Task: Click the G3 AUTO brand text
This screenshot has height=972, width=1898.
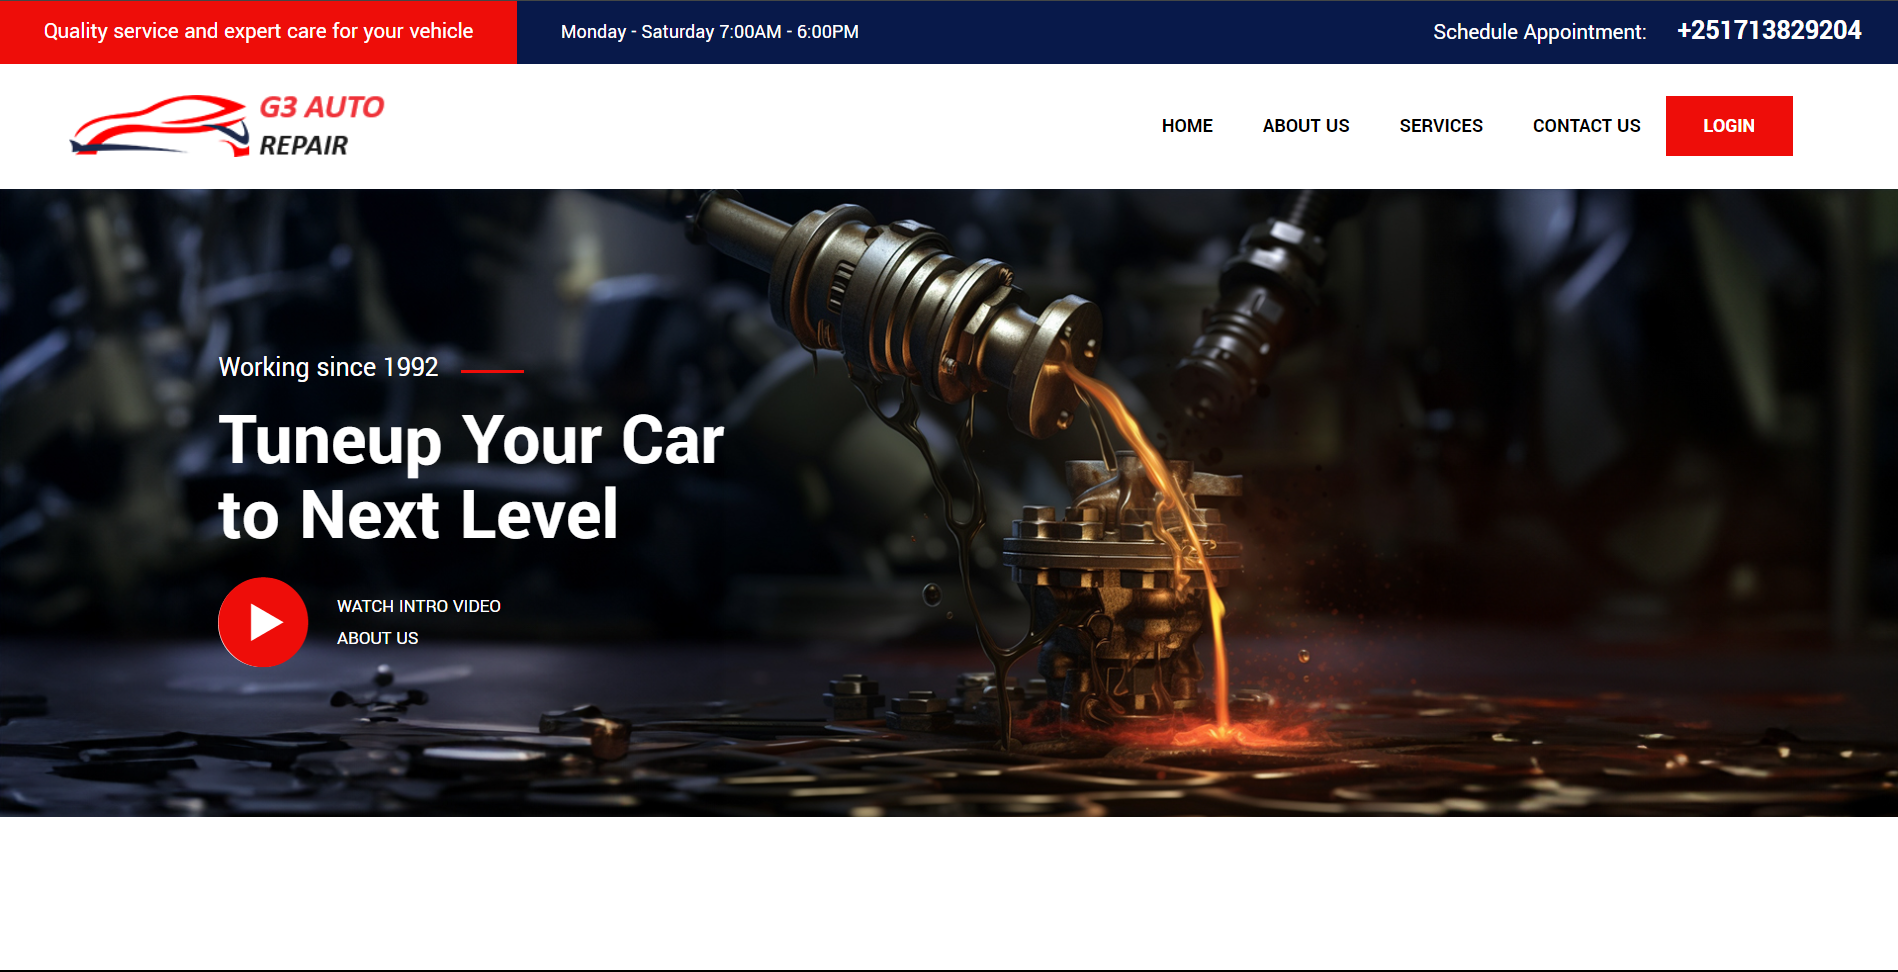Action: pyautogui.click(x=322, y=107)
